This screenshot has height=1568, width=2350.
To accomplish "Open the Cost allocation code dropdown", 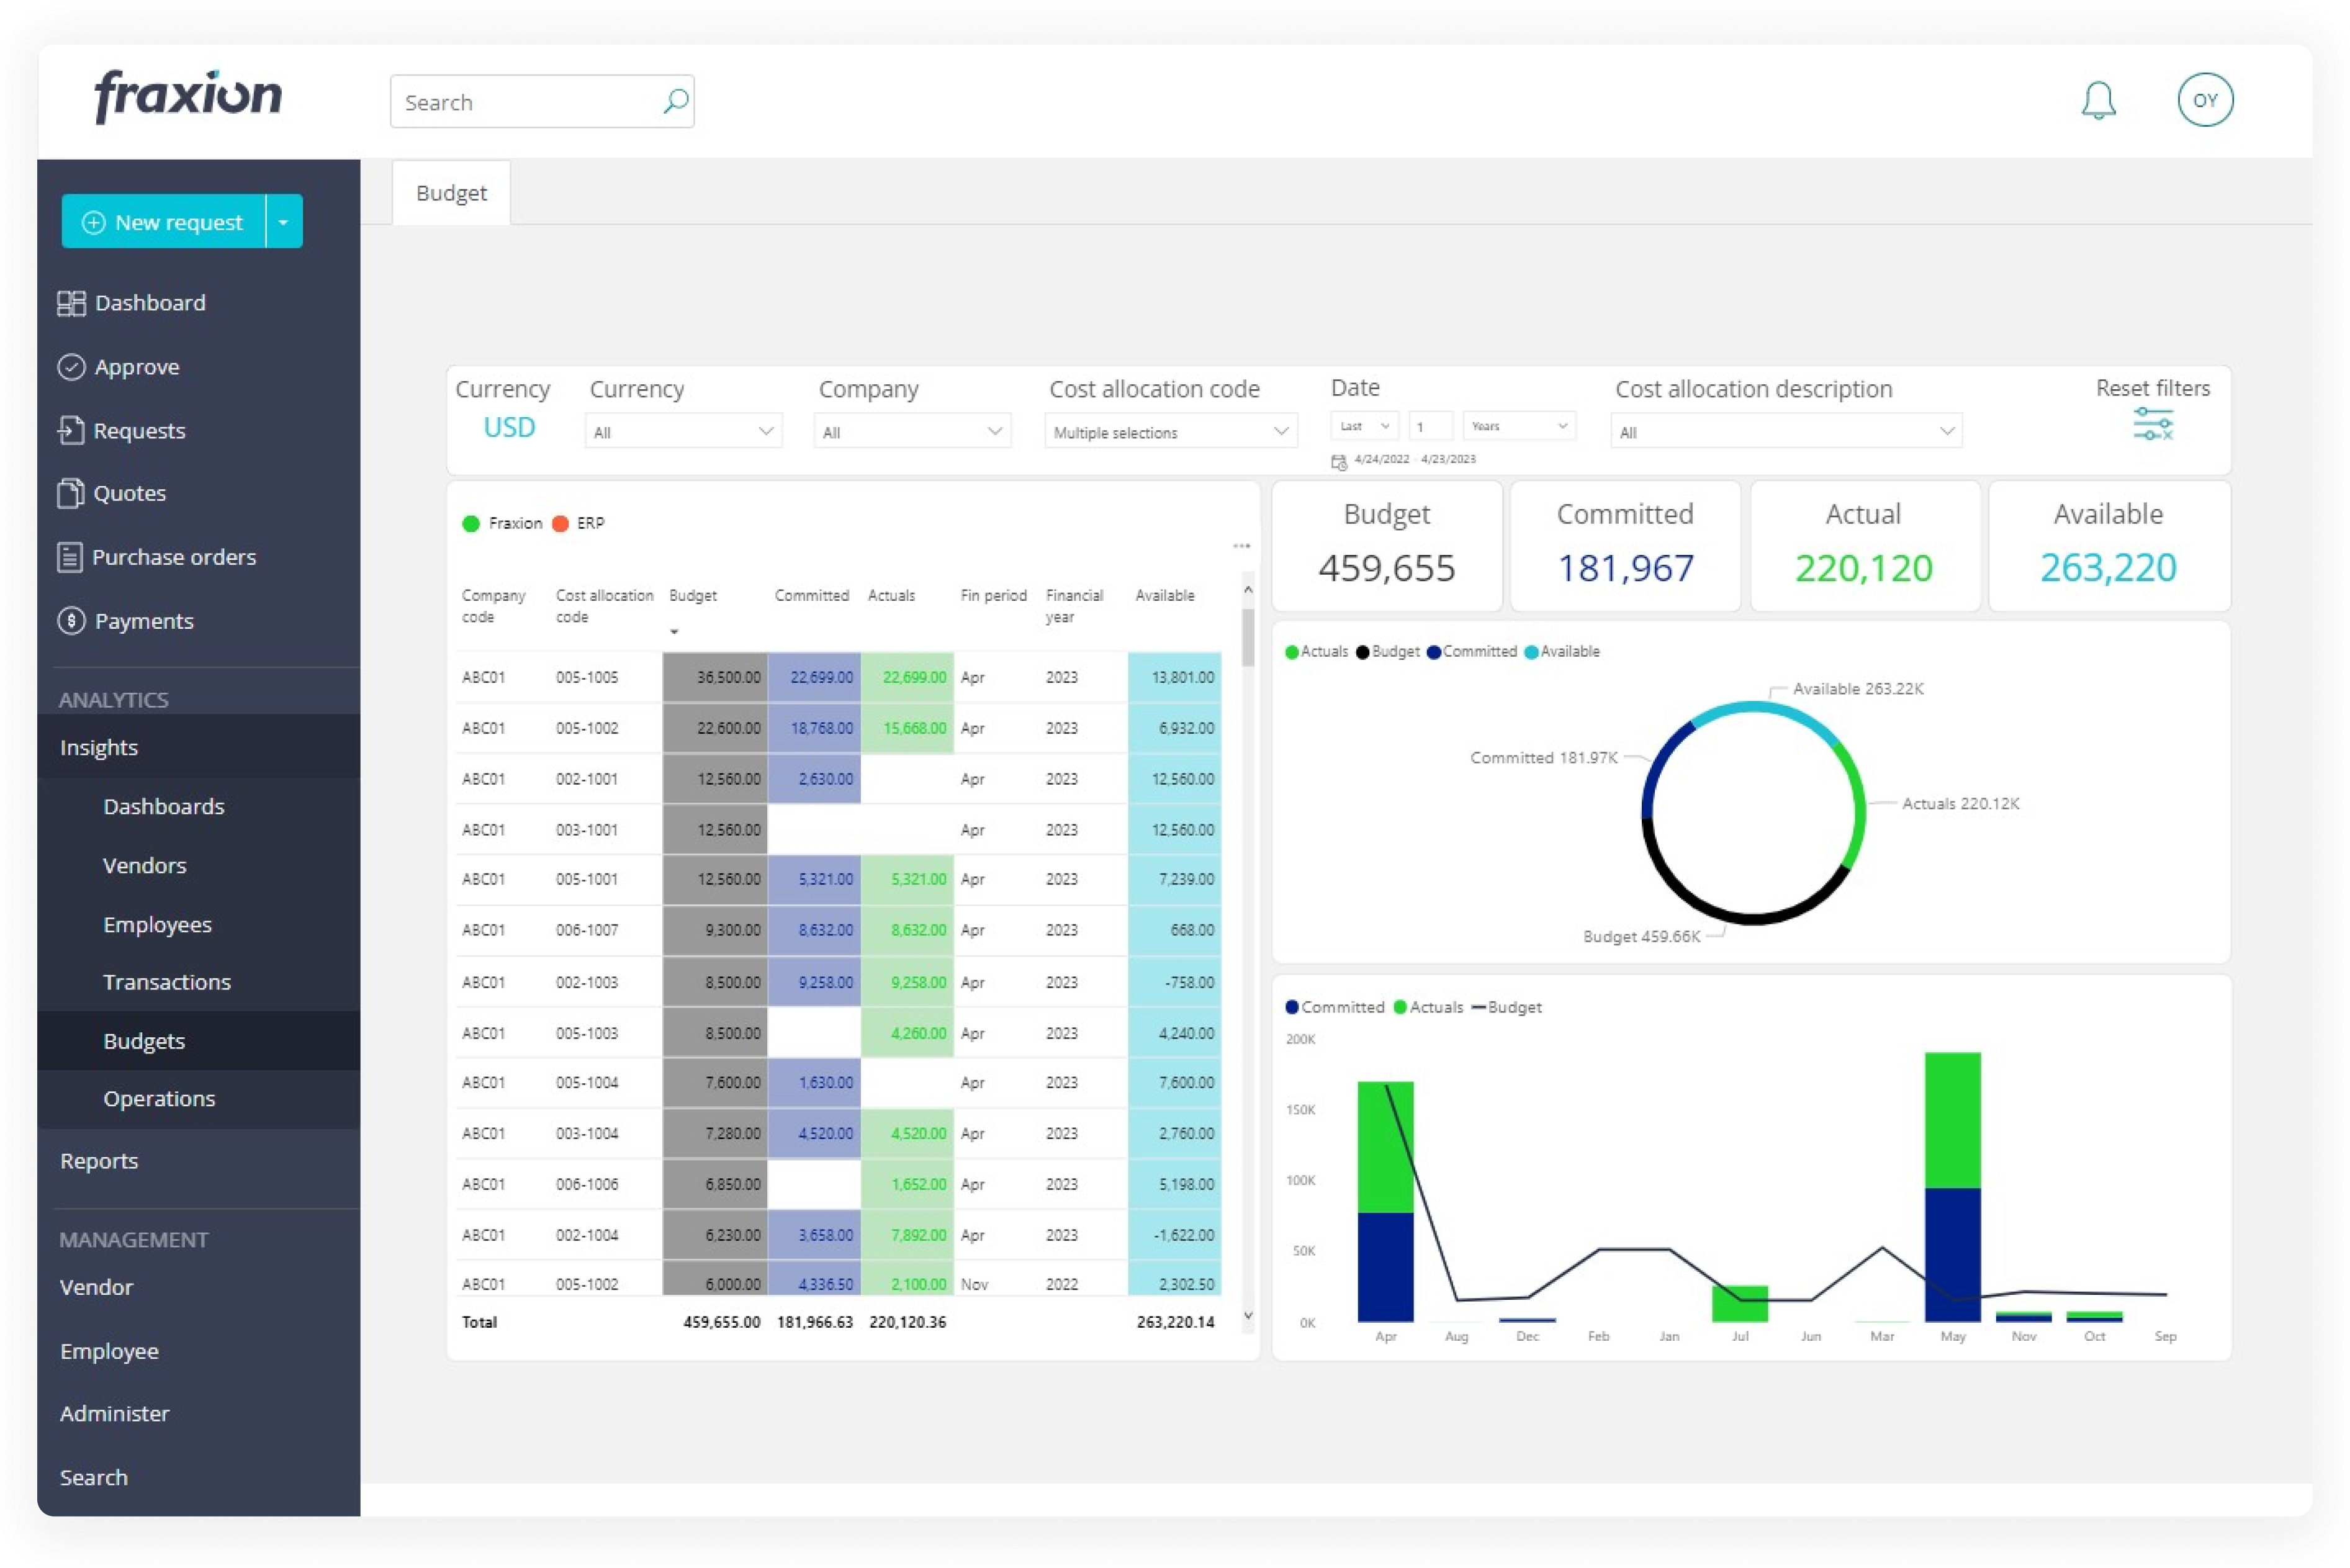I will pyautogui.click(x=1170, y=431).
